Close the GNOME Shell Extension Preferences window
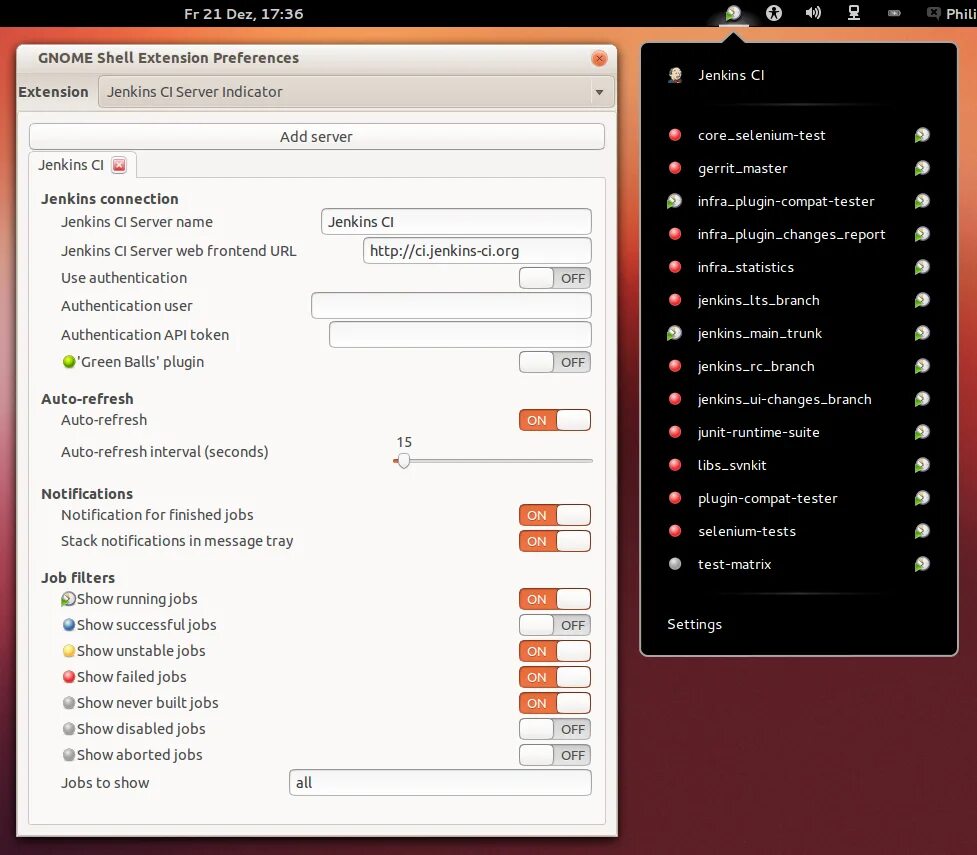 point(599,58)
